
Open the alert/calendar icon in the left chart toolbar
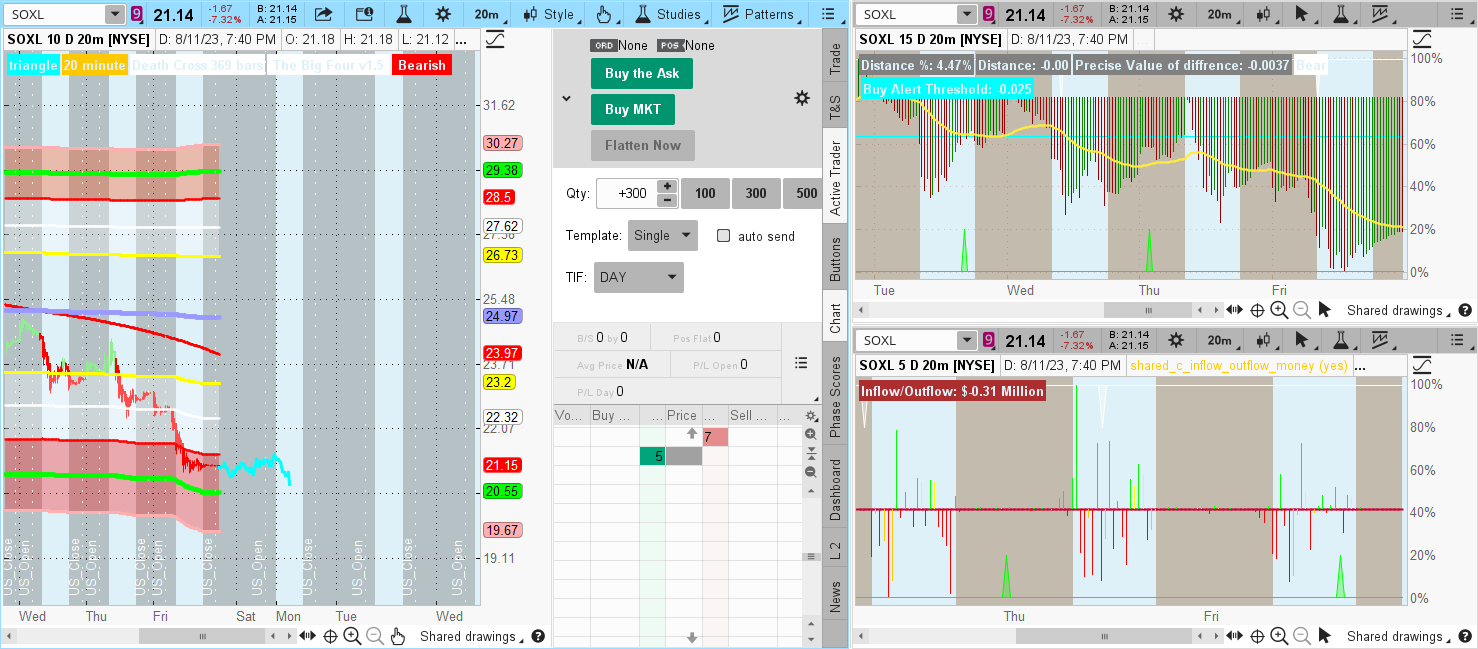[x=364, y=14]
